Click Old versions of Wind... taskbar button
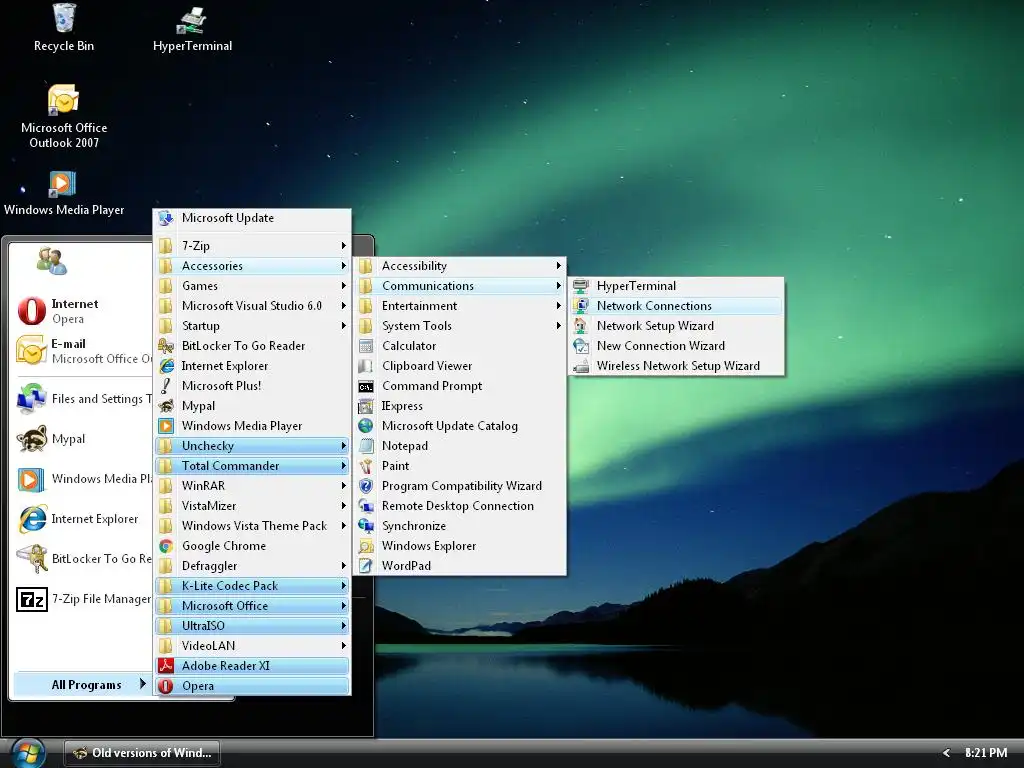The width and height of the screenshot is (1024, 768). pos(142,753)
